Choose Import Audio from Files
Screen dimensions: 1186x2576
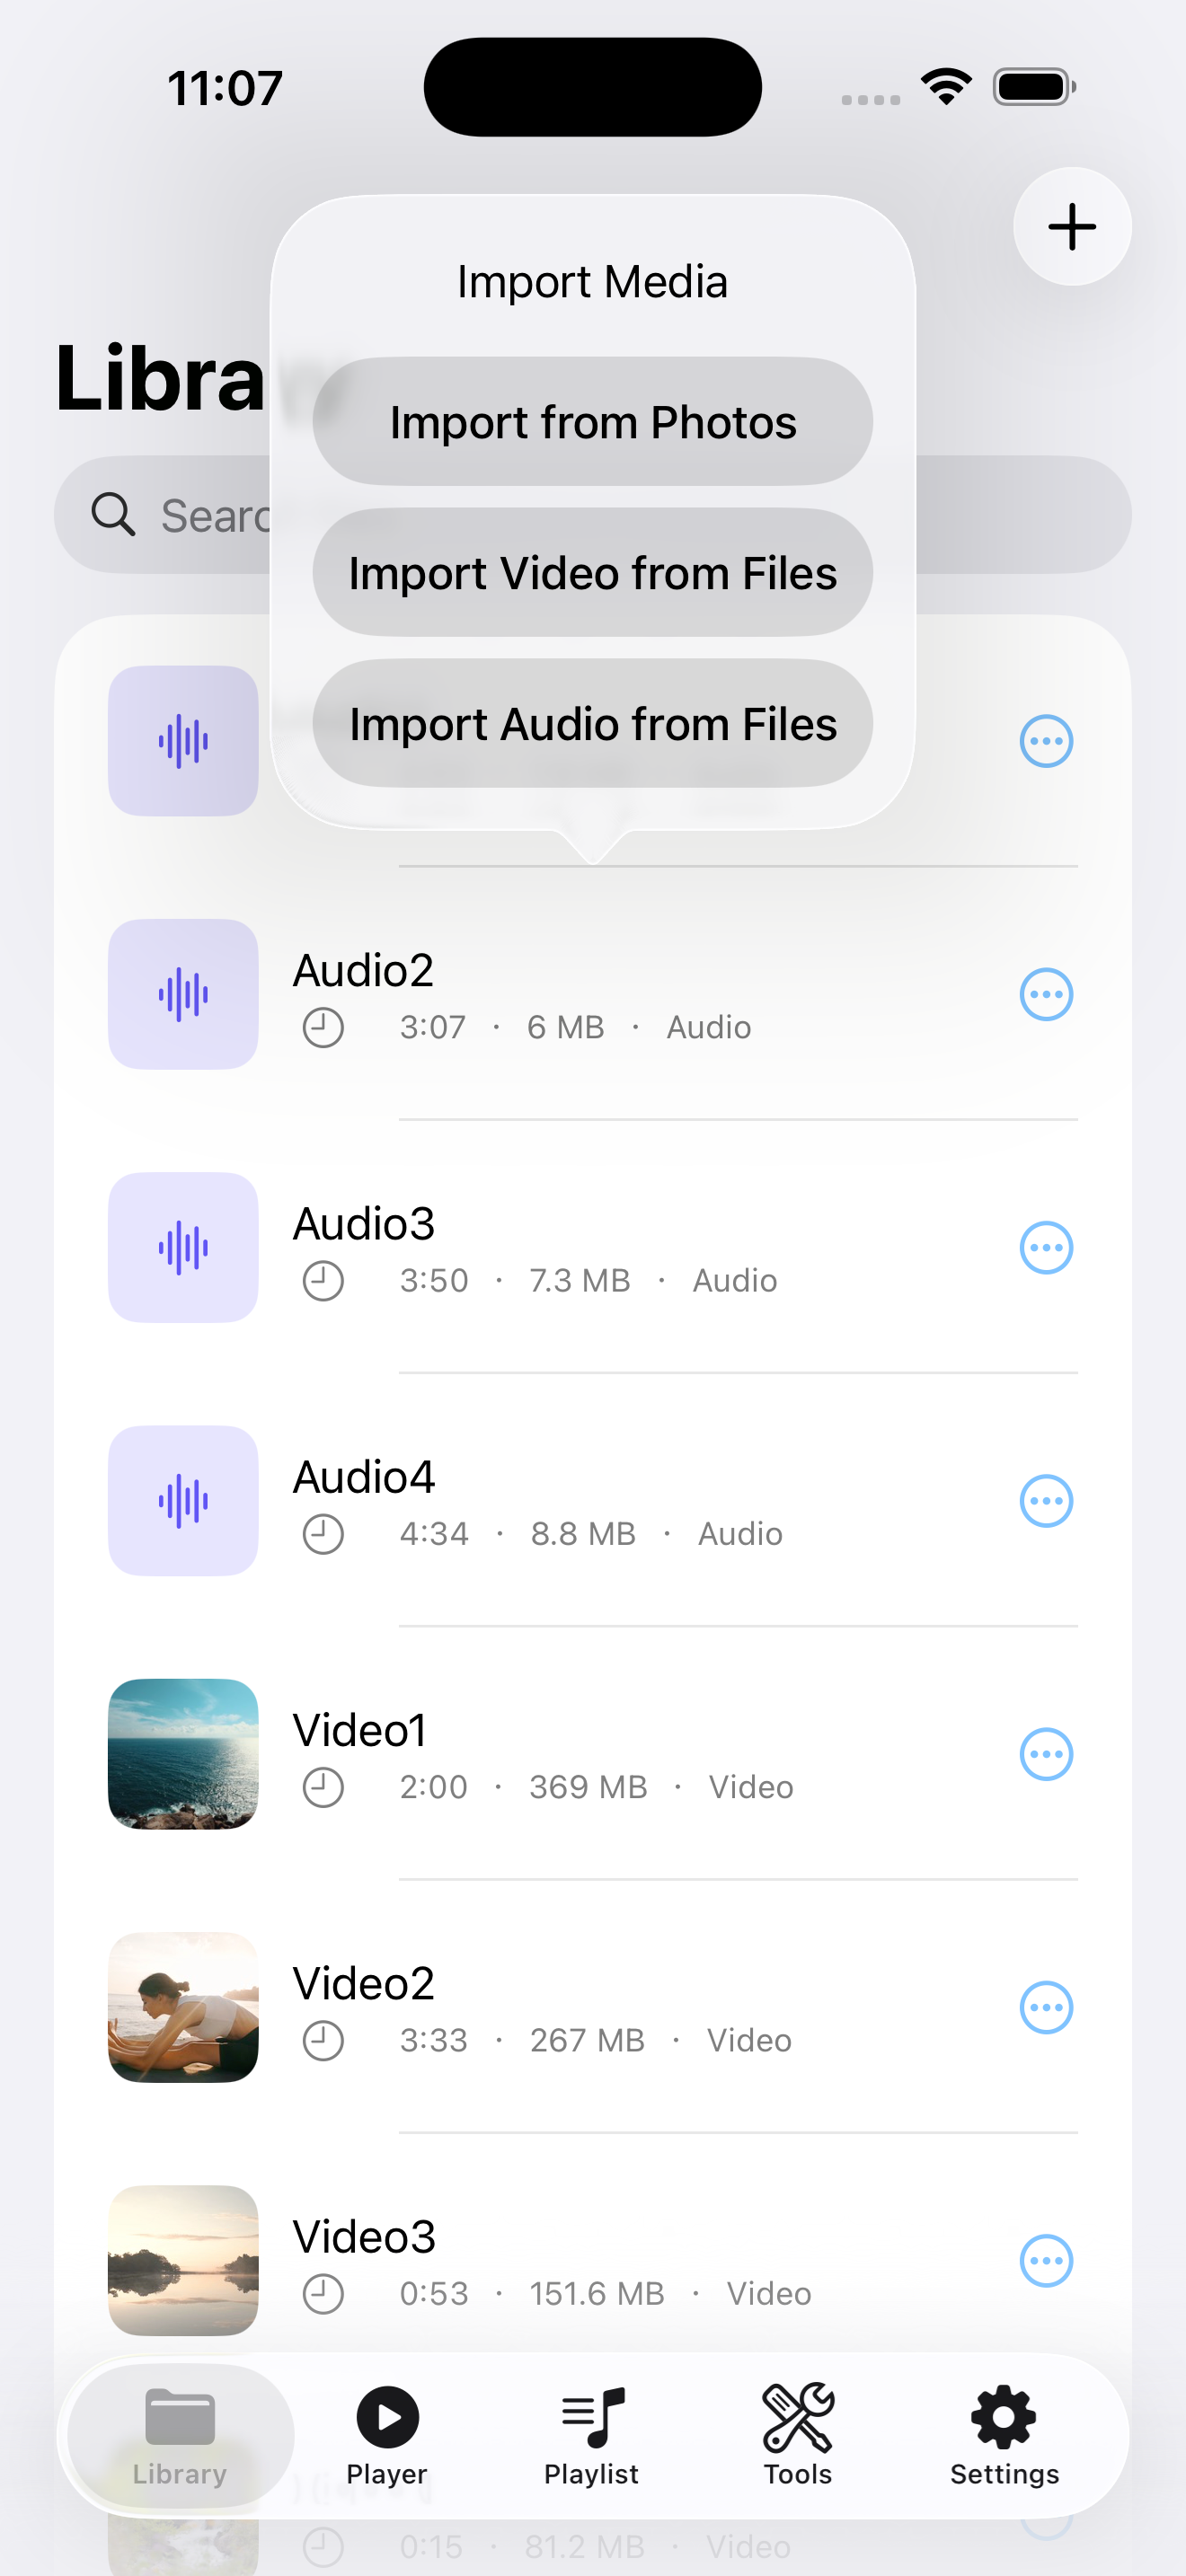click(593, 724)
